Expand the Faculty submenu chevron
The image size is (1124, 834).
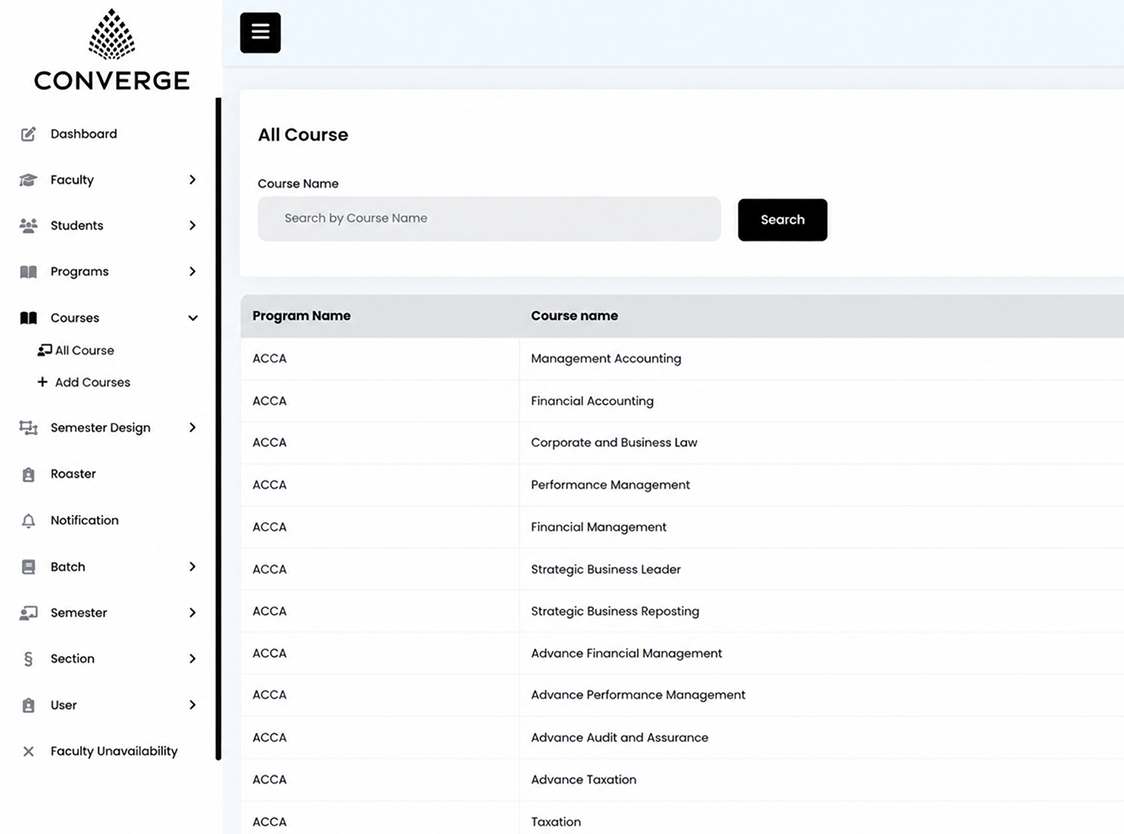192,179
